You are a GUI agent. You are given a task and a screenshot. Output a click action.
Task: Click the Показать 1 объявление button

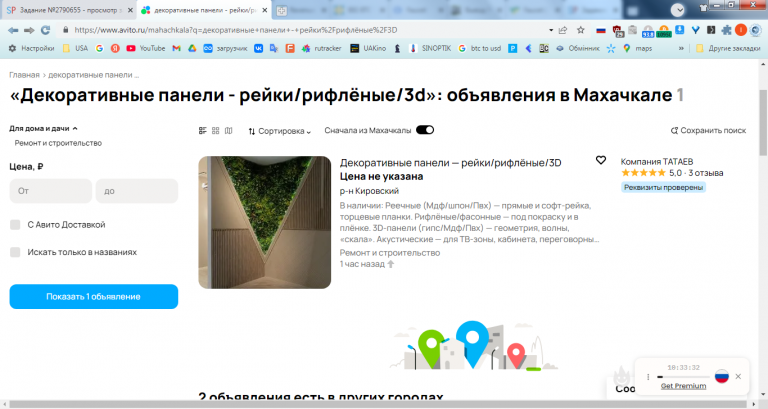pyautogui.click(x=94, y=297)
